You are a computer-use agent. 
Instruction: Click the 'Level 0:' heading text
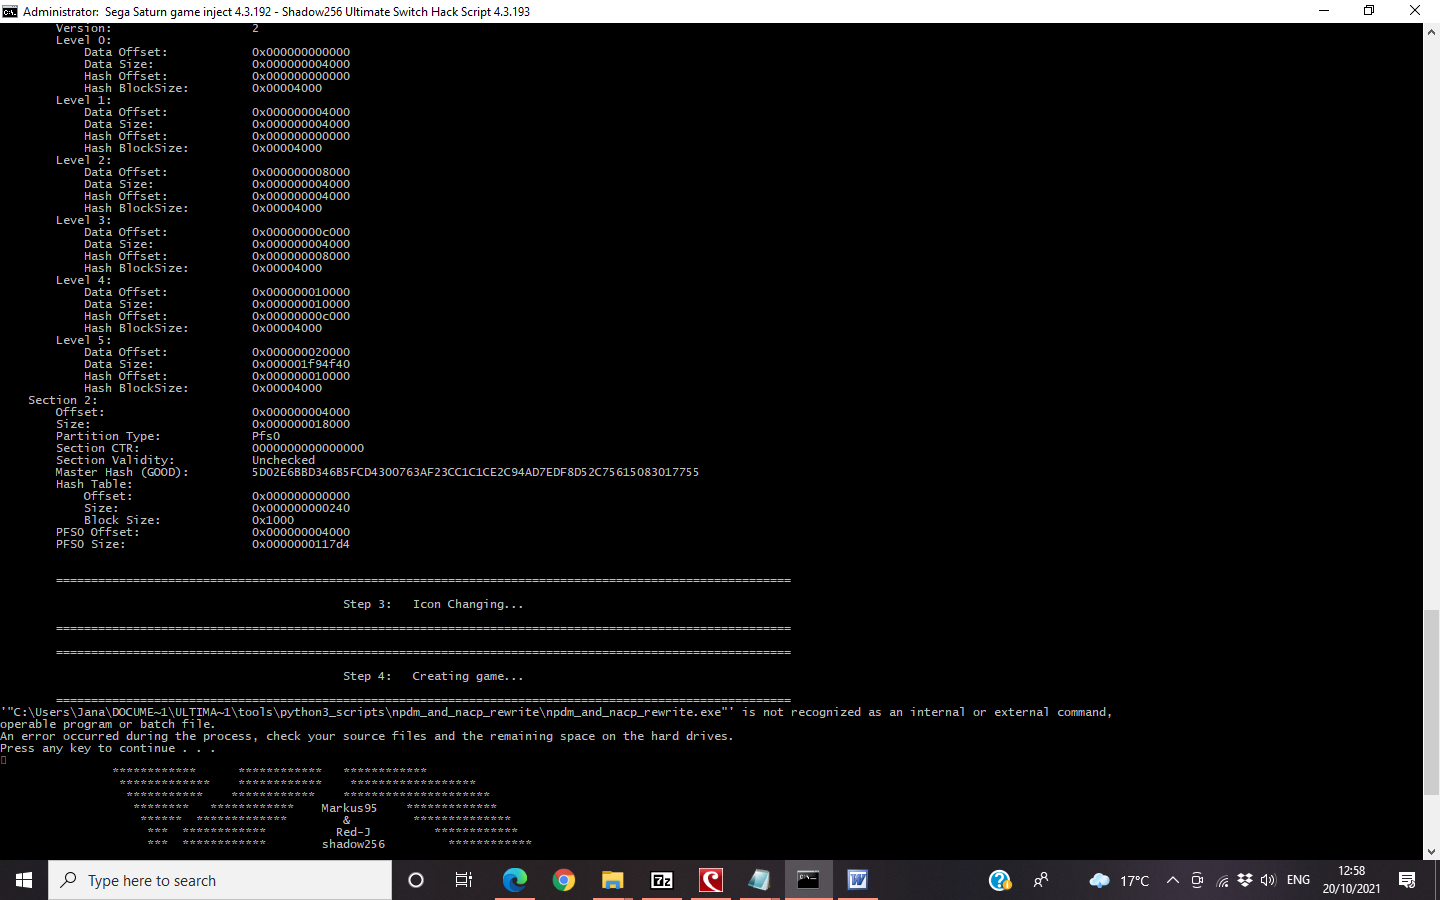click(x=84, y=40)
